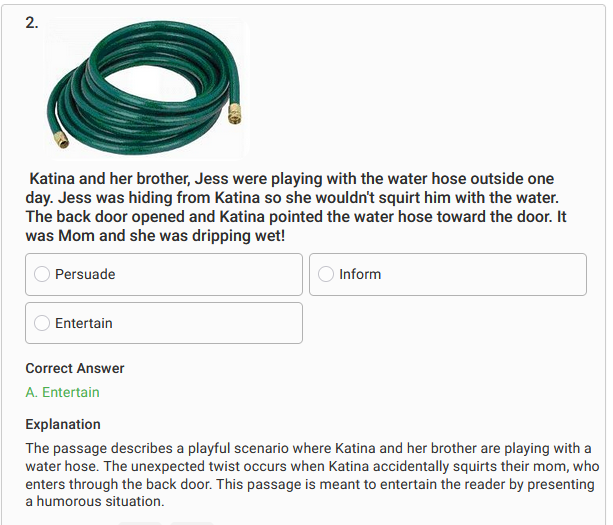
Task: Choose the Entertain radio button
Action: 42,323
